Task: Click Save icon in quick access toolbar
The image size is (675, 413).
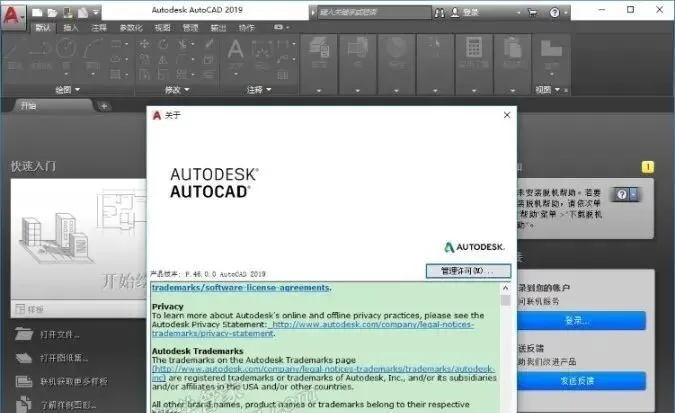Action: click(68, 13)
